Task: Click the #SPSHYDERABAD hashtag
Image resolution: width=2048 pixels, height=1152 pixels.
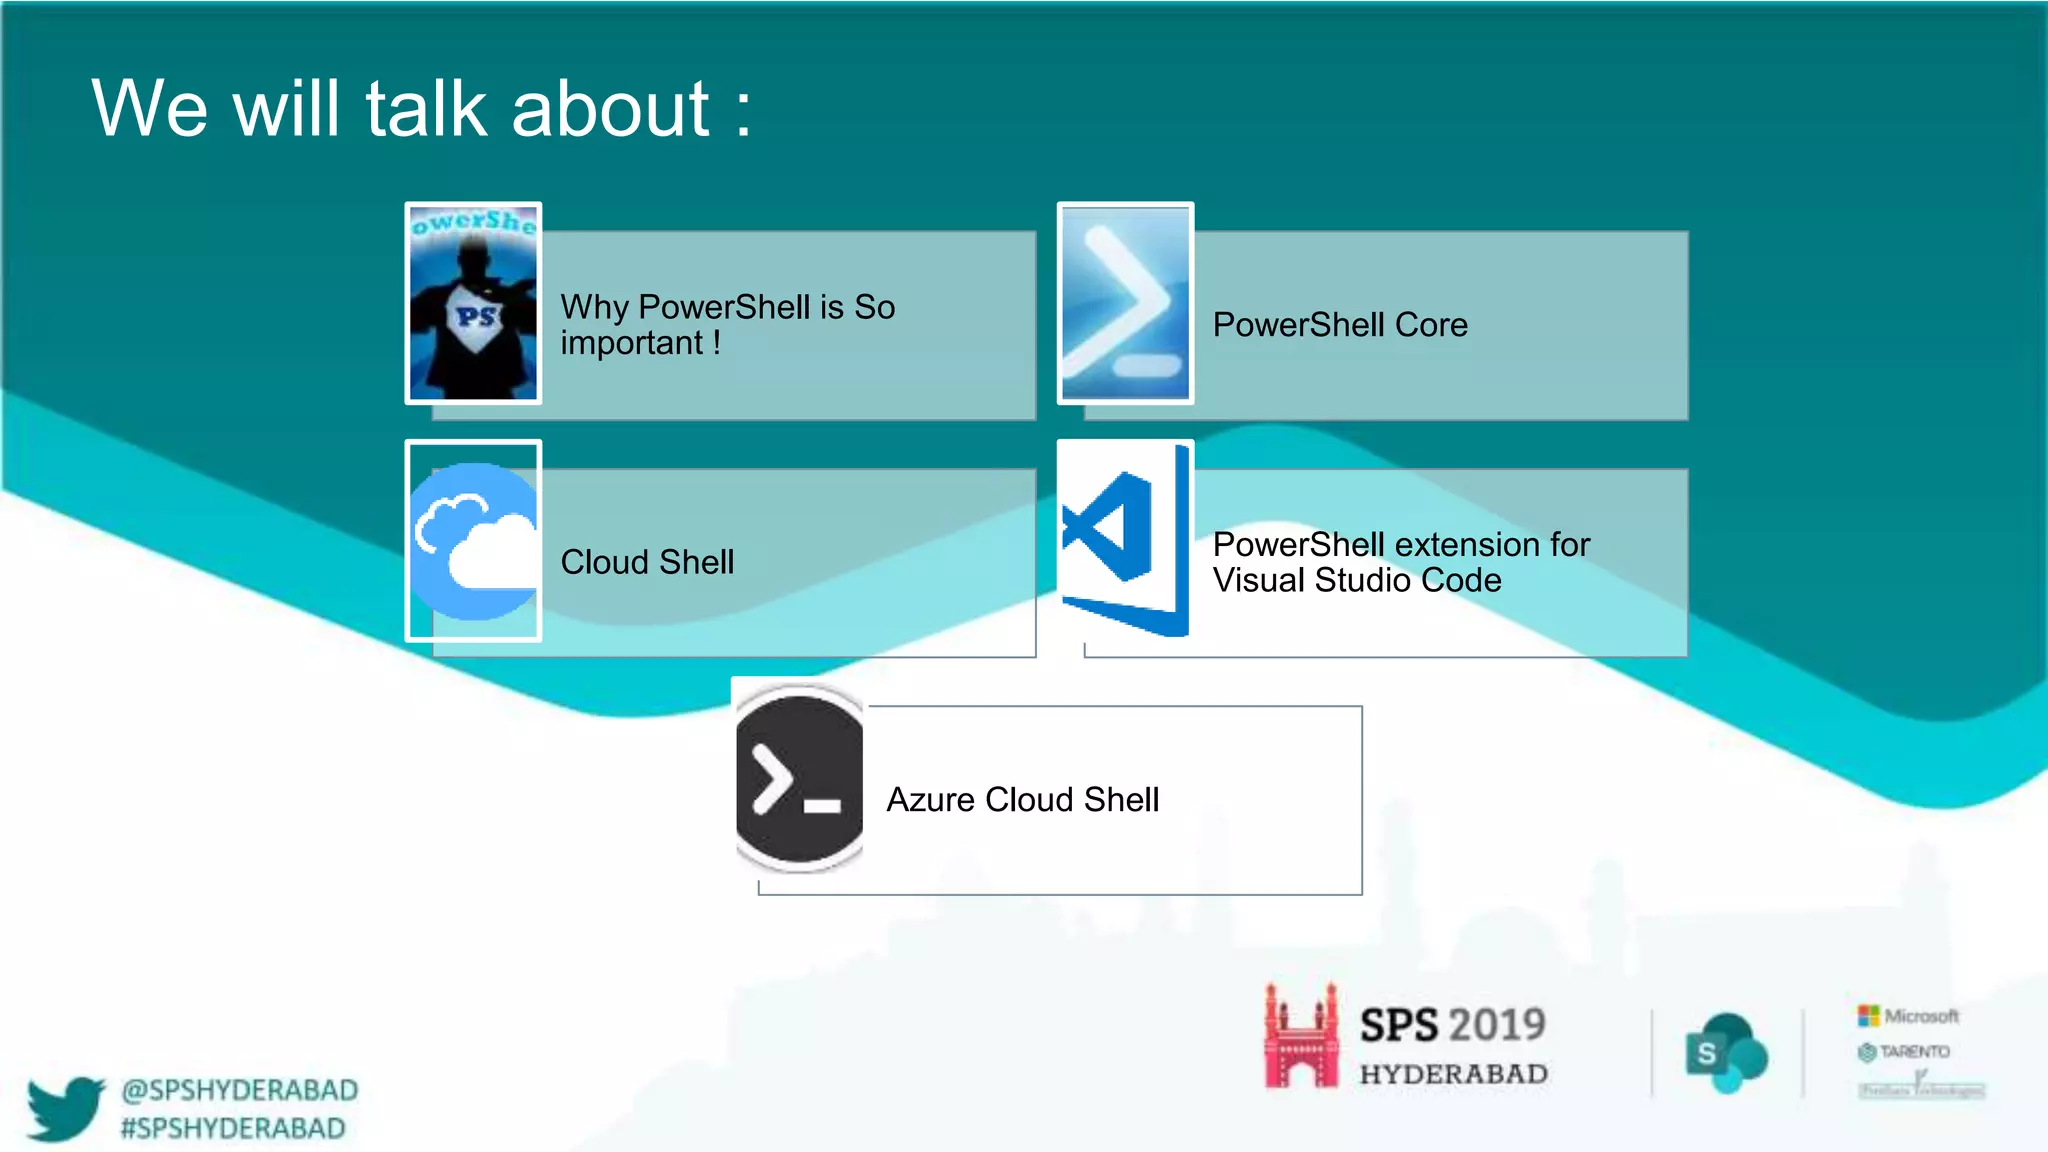Action: (233, 1128)
